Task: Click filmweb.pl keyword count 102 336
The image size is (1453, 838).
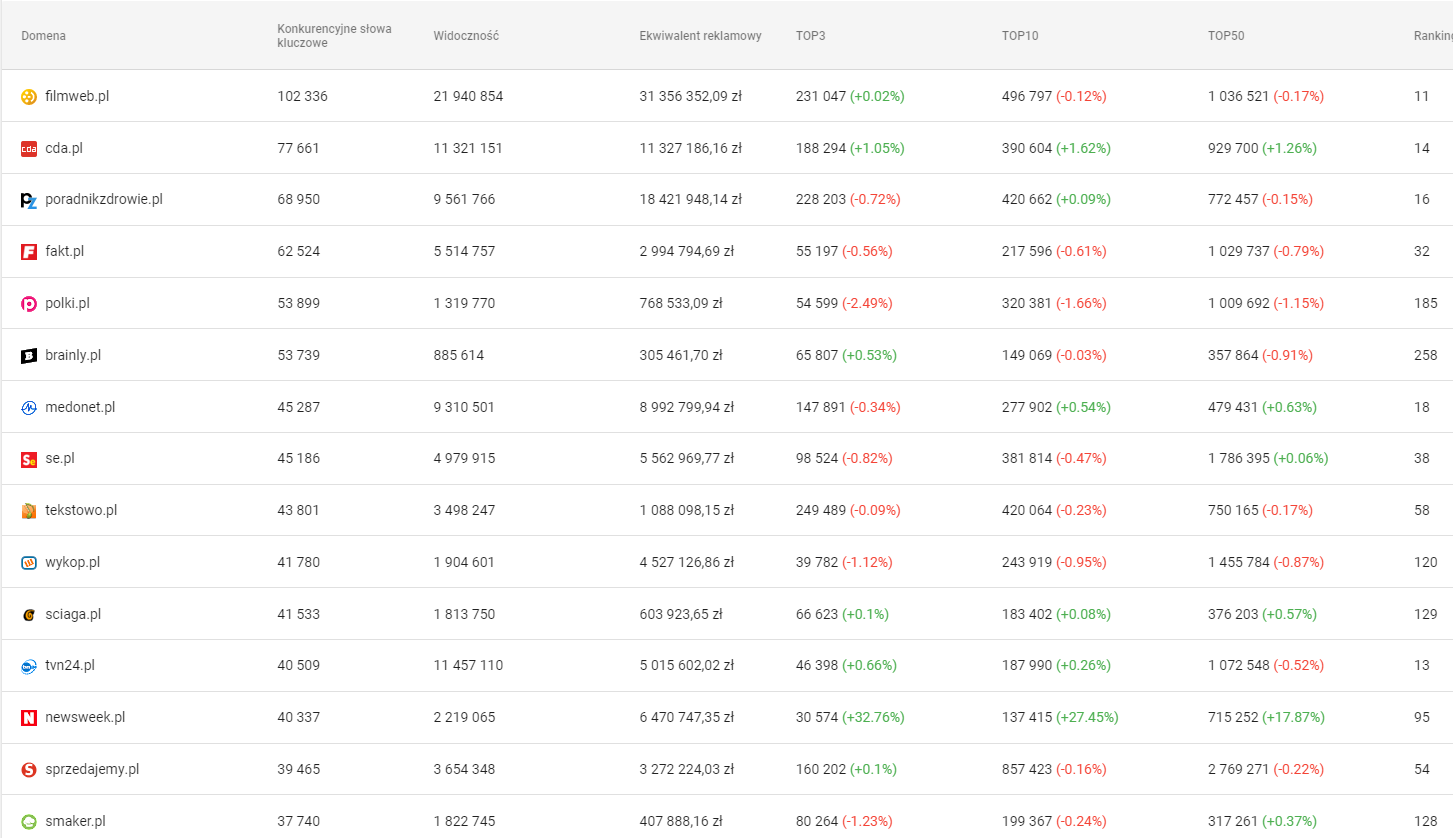Action: pyautogui.click(x=303, y=96)
